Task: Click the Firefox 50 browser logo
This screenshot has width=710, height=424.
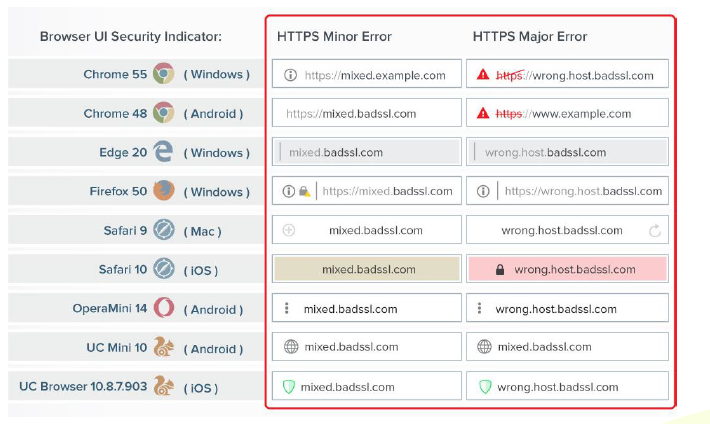Action: coord(164,191)
